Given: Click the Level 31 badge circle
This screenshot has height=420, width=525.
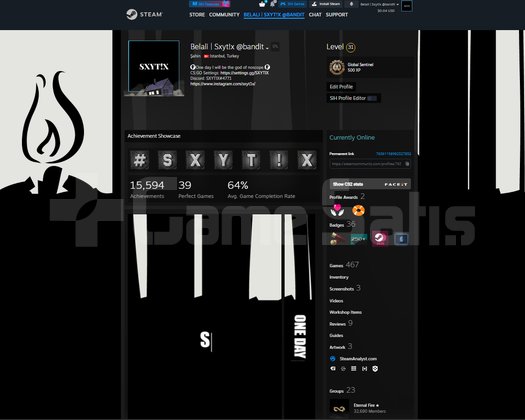Looking at the screenshot, I should pos(350,47).
